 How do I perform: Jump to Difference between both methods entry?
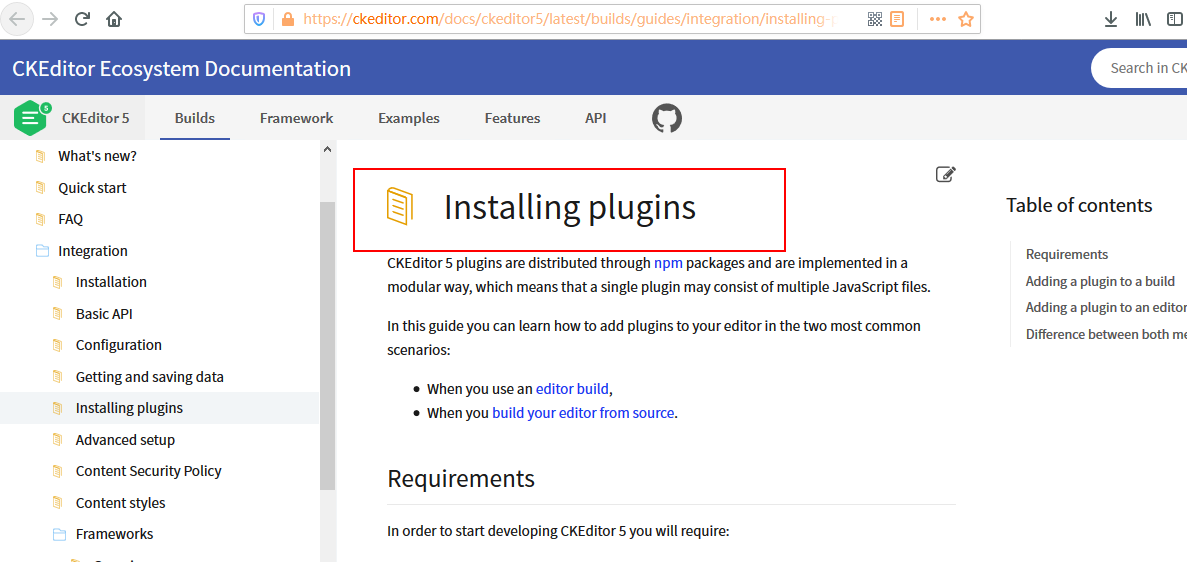coord(1106,334)
